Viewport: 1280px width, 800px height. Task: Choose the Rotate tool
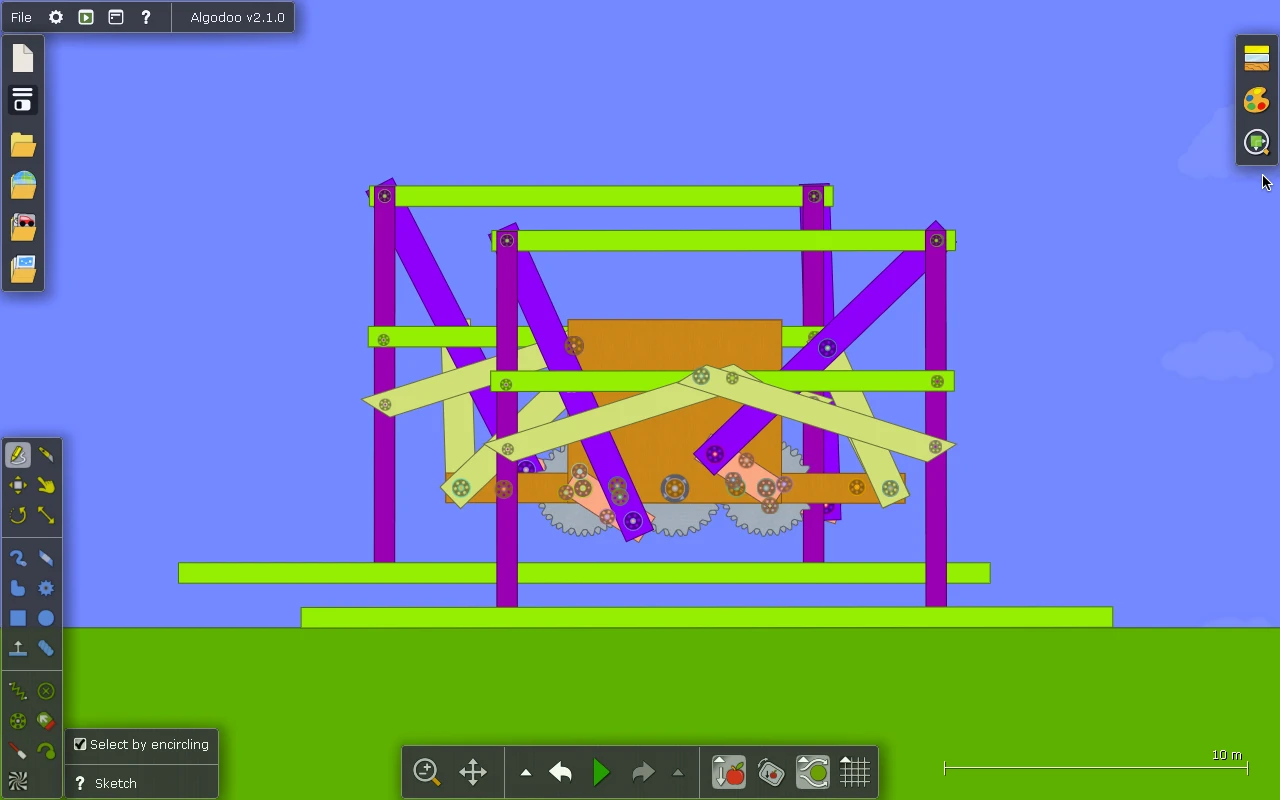[18, 515]
